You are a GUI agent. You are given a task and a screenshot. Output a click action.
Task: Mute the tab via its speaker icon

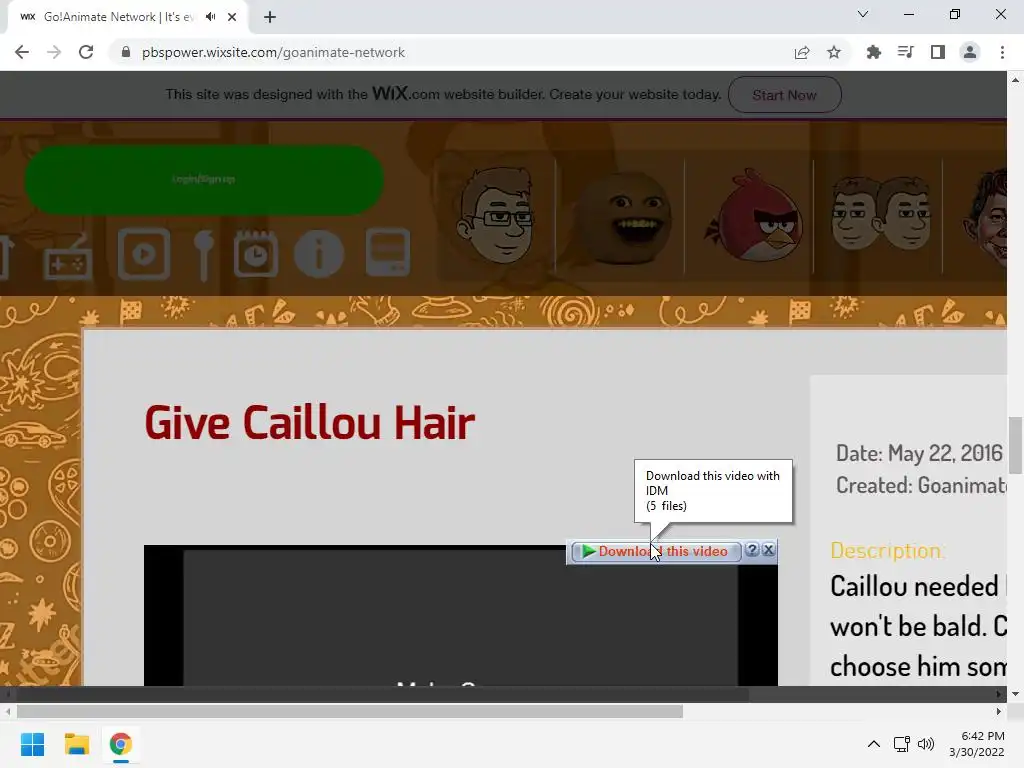pos(210,17)
